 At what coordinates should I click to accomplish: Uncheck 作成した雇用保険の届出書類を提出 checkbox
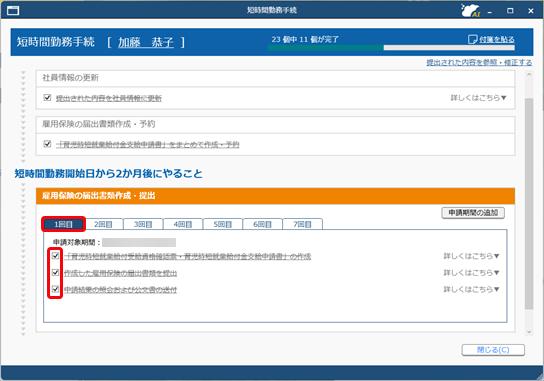click(x=55, y=272)
